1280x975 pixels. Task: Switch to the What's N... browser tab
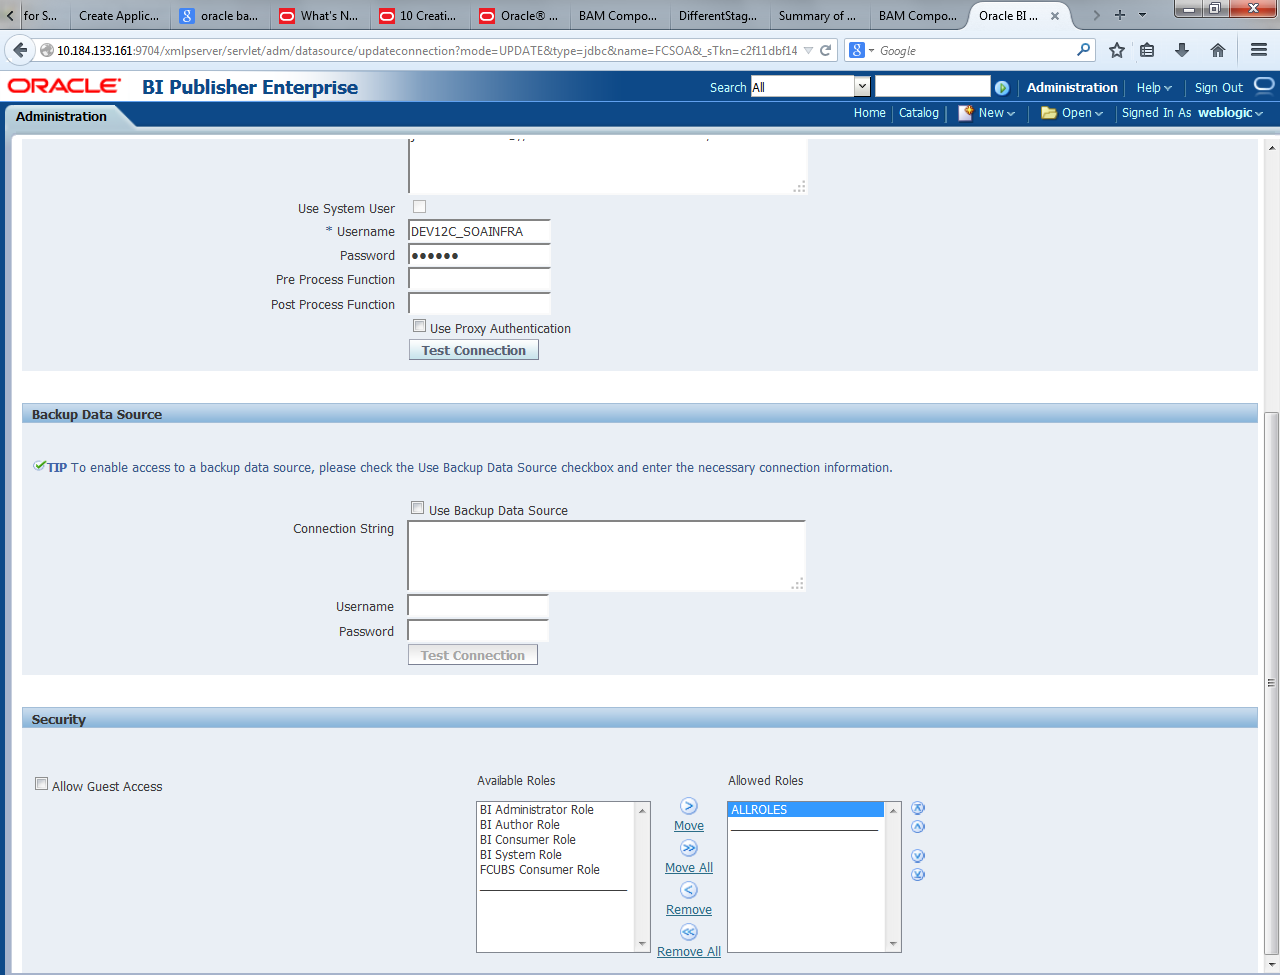(x=320, y=16)
